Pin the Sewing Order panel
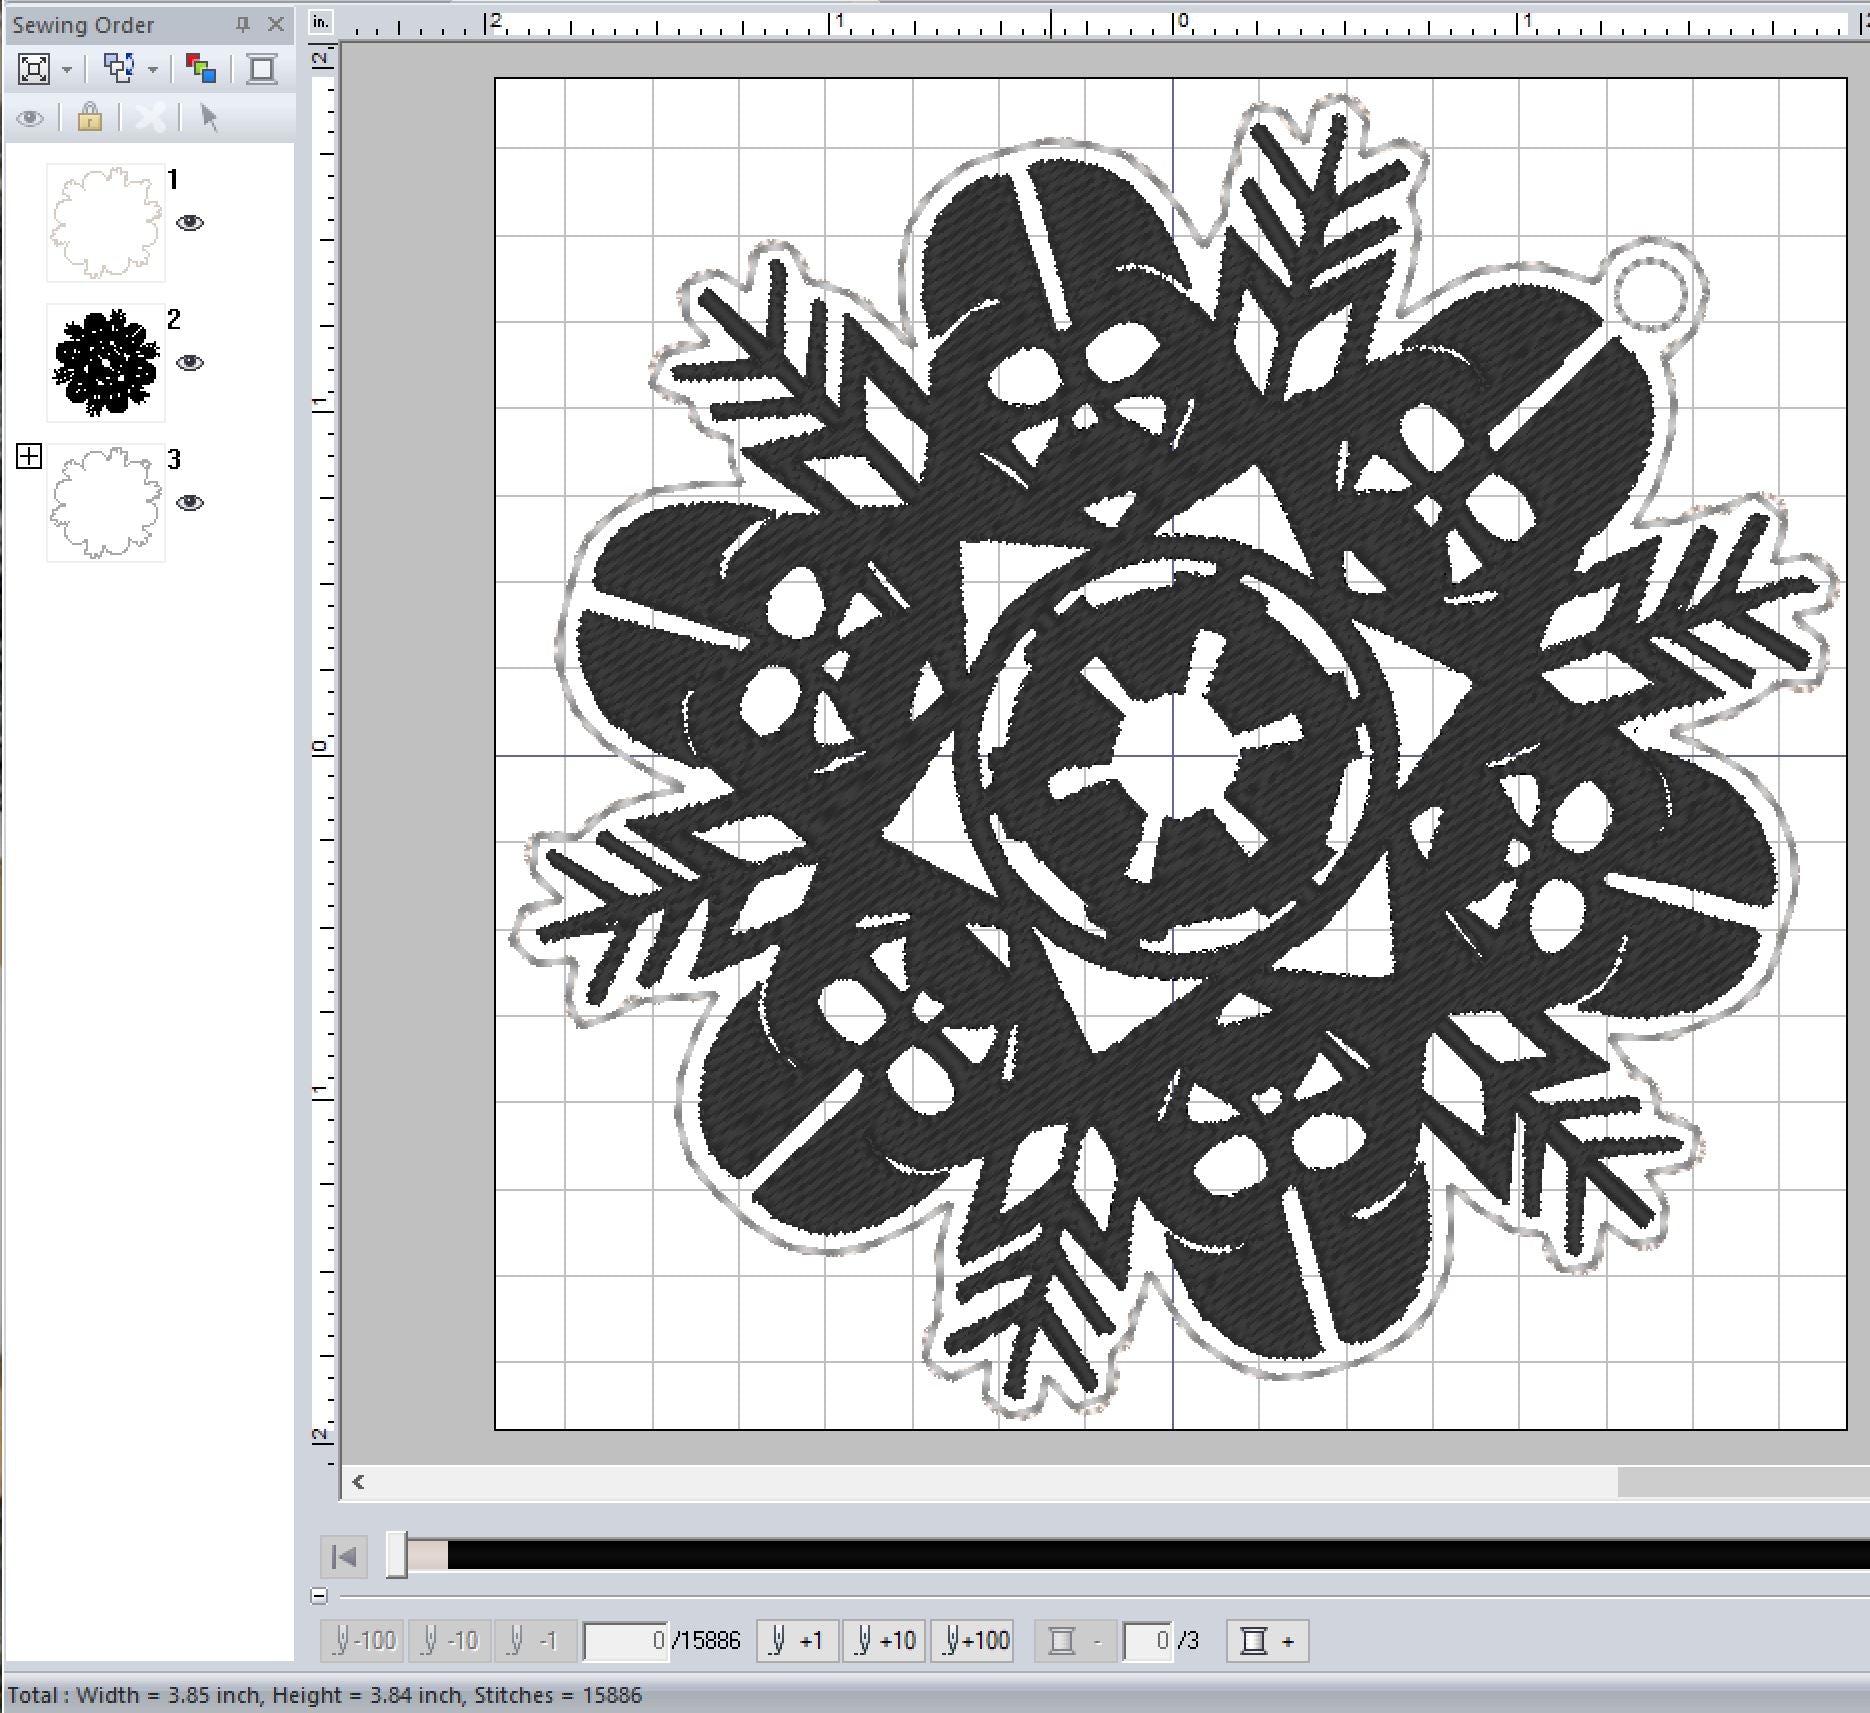Image resolution: width=1870 pixels, height=1713 pixels. (x=242, y=25)
